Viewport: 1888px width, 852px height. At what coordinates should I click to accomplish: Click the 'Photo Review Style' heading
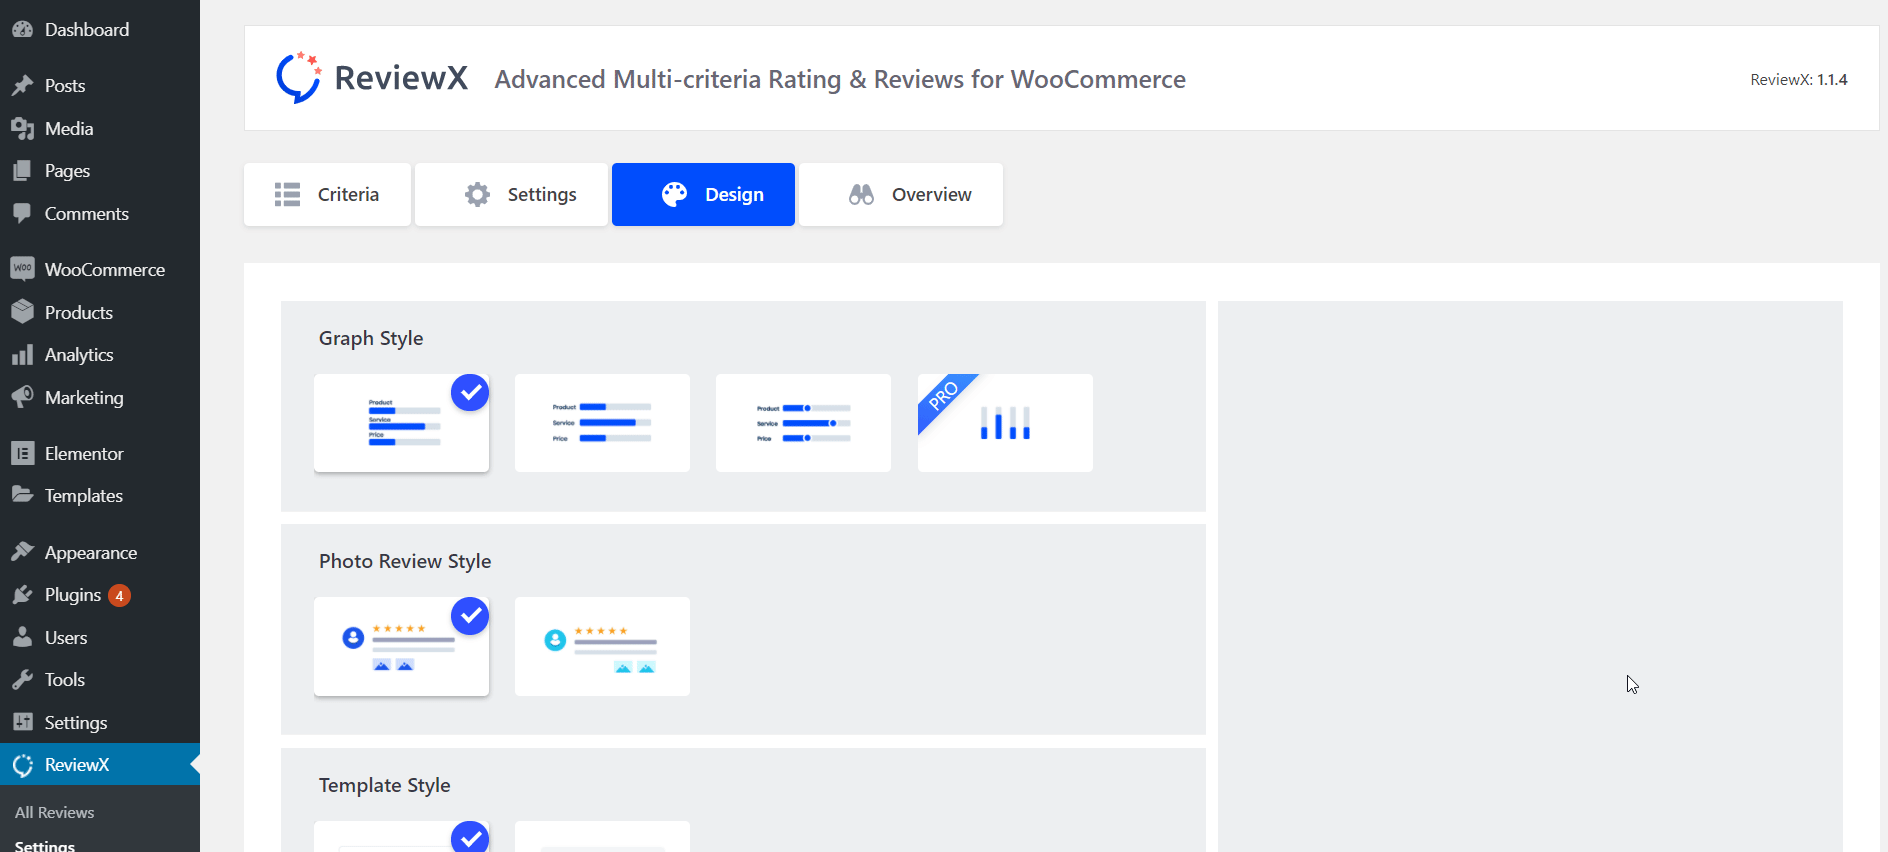[405, 561]
